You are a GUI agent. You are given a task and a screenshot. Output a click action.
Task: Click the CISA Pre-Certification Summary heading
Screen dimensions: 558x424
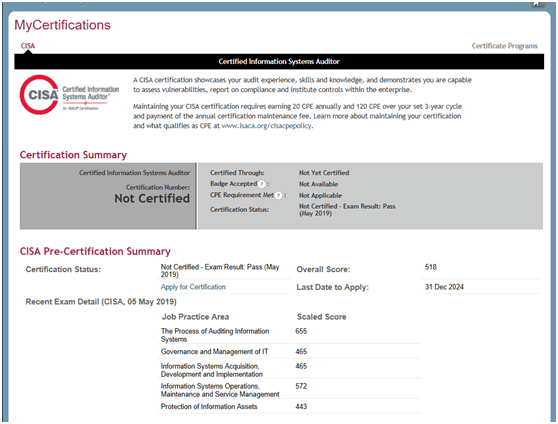95,251
